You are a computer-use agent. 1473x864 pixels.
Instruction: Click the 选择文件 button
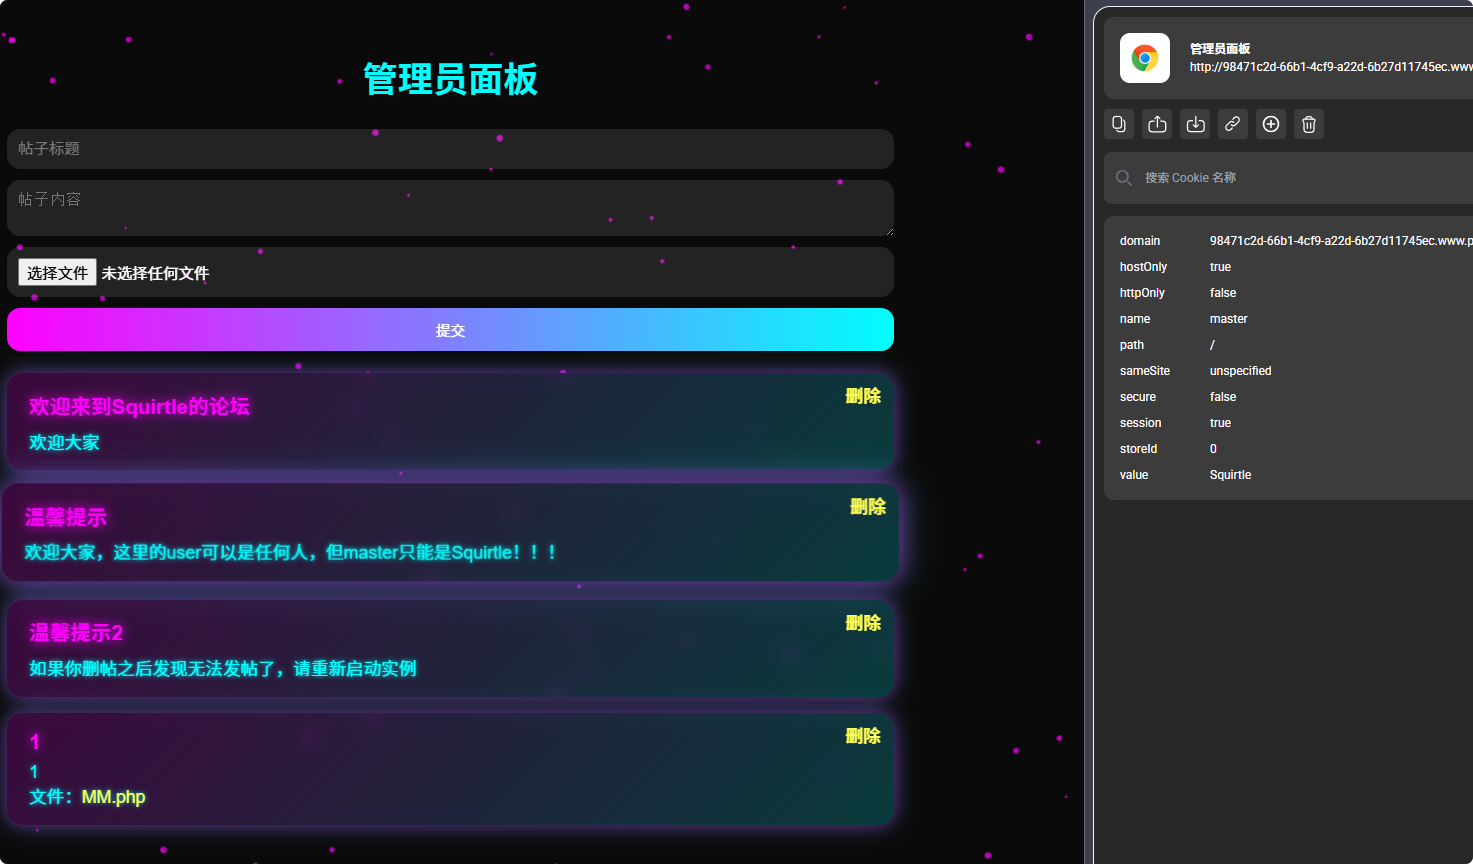click(x=57, y=272)
